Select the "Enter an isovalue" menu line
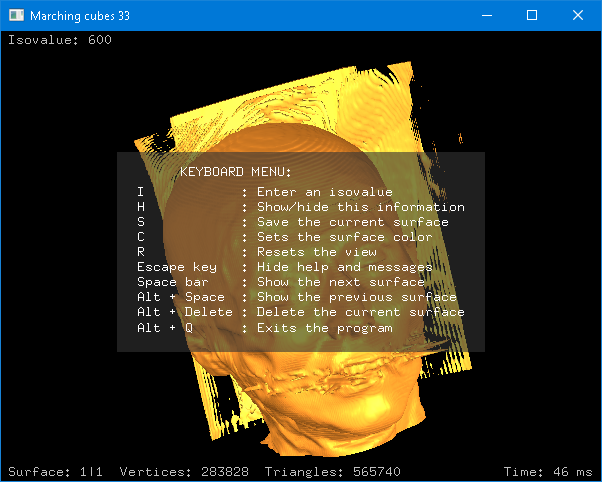Screen dimensions: 602x482 (x=324, y=192)
